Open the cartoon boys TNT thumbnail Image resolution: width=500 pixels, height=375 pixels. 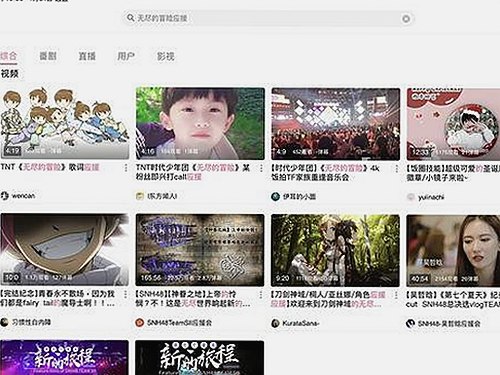64,124
